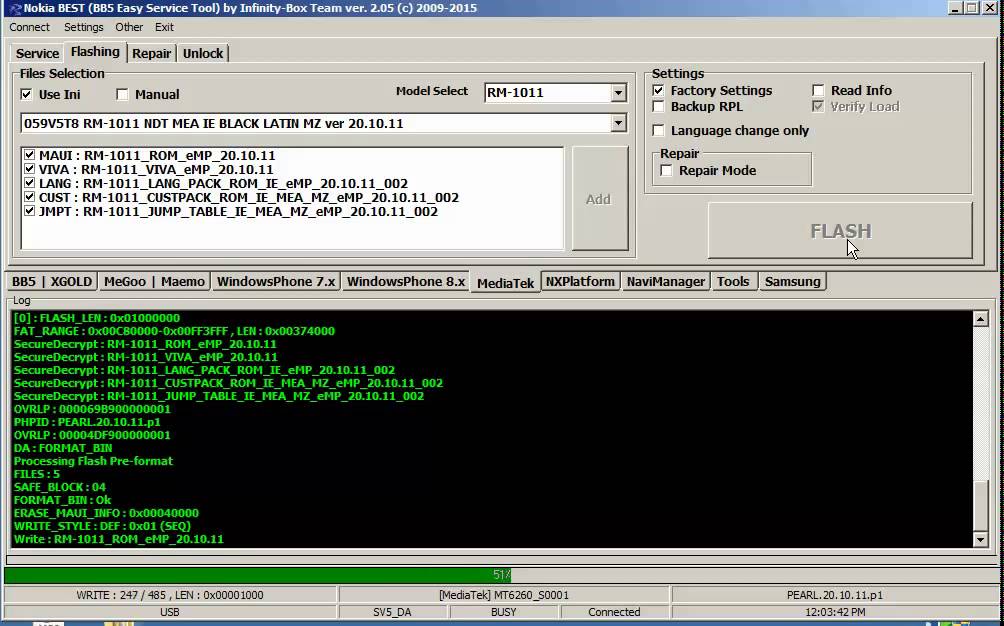Click the log scrollbar down arrow
This screenshot has height=626, width=1004.
pyautogui.click(x=980, y=540)
